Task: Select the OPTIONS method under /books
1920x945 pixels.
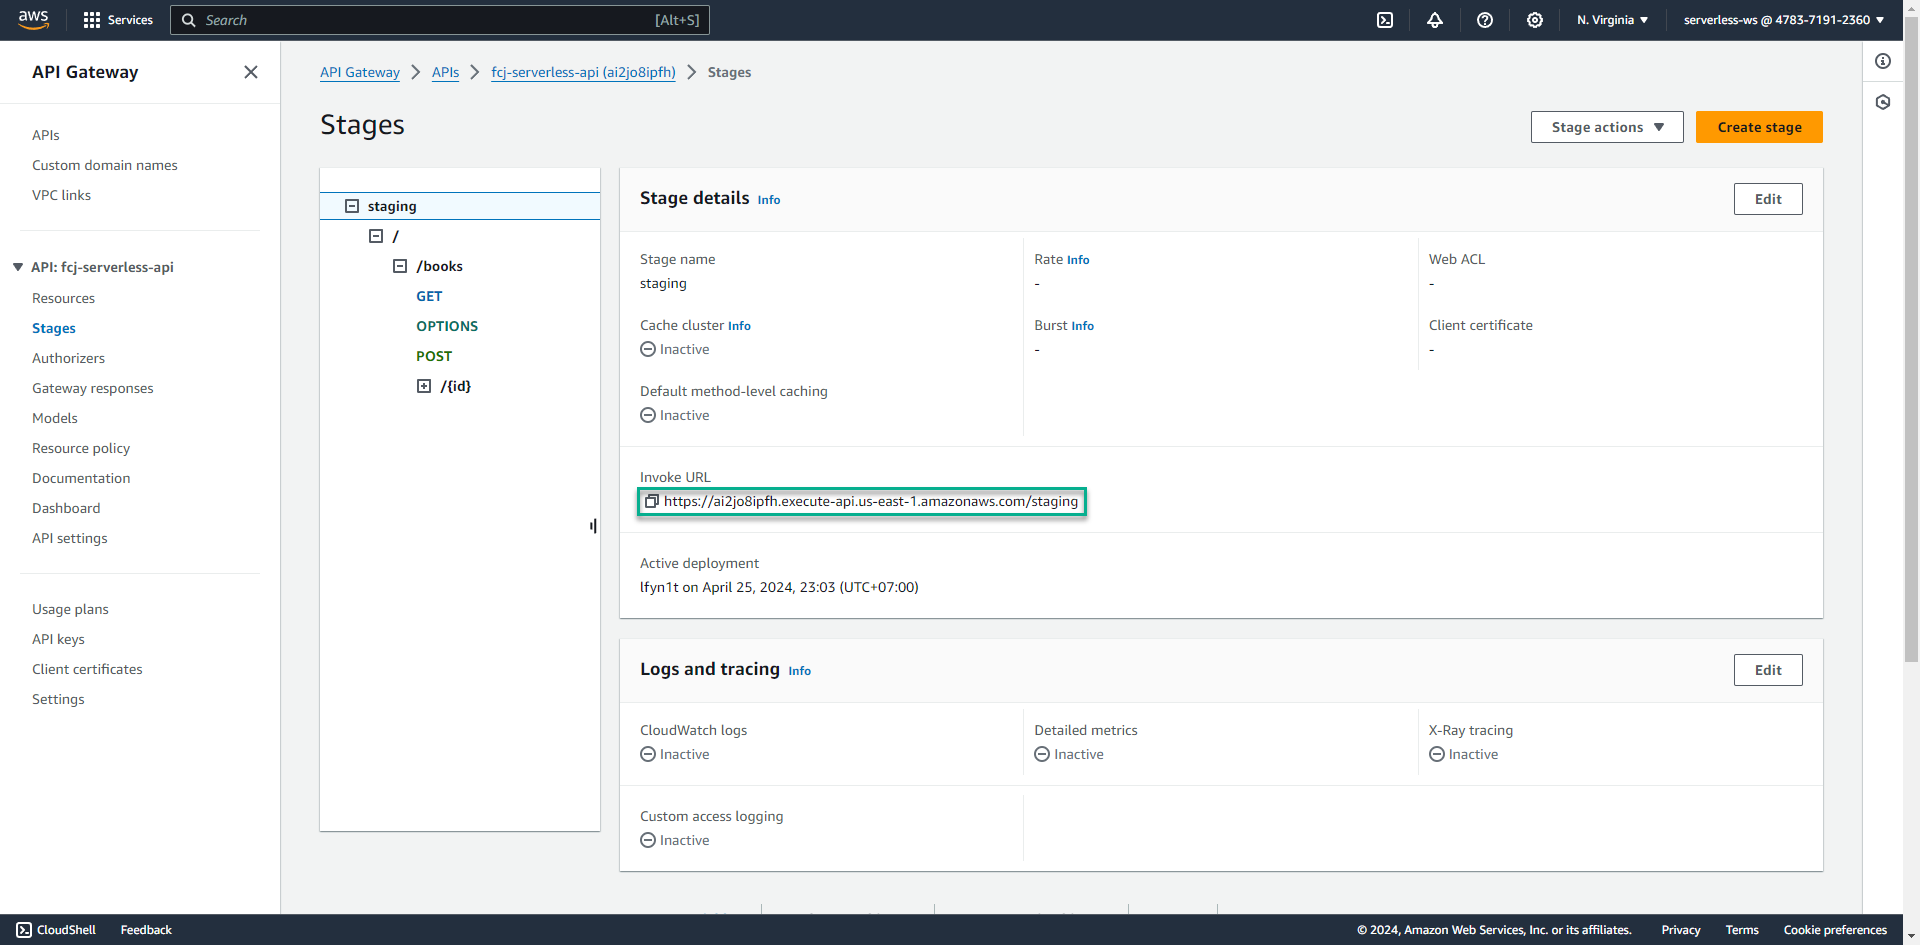Action: pos(447,326)
